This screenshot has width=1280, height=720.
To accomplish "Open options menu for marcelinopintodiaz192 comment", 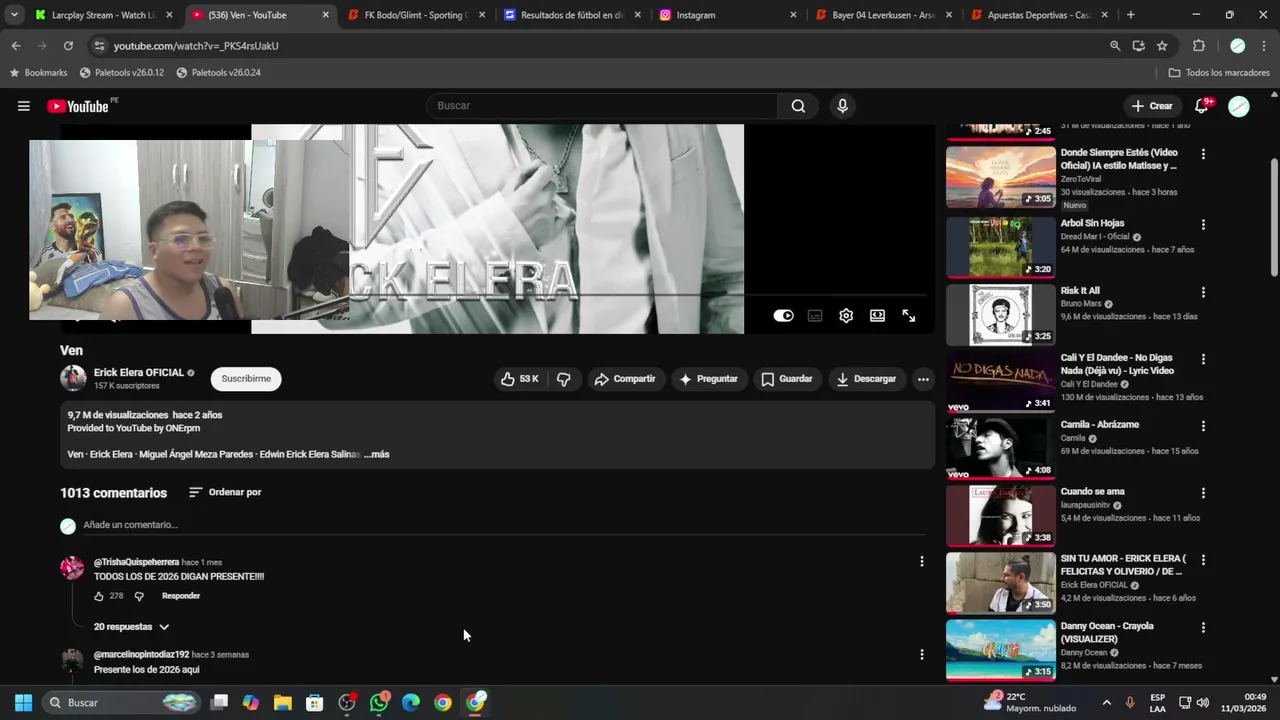I will click(922, 655).
